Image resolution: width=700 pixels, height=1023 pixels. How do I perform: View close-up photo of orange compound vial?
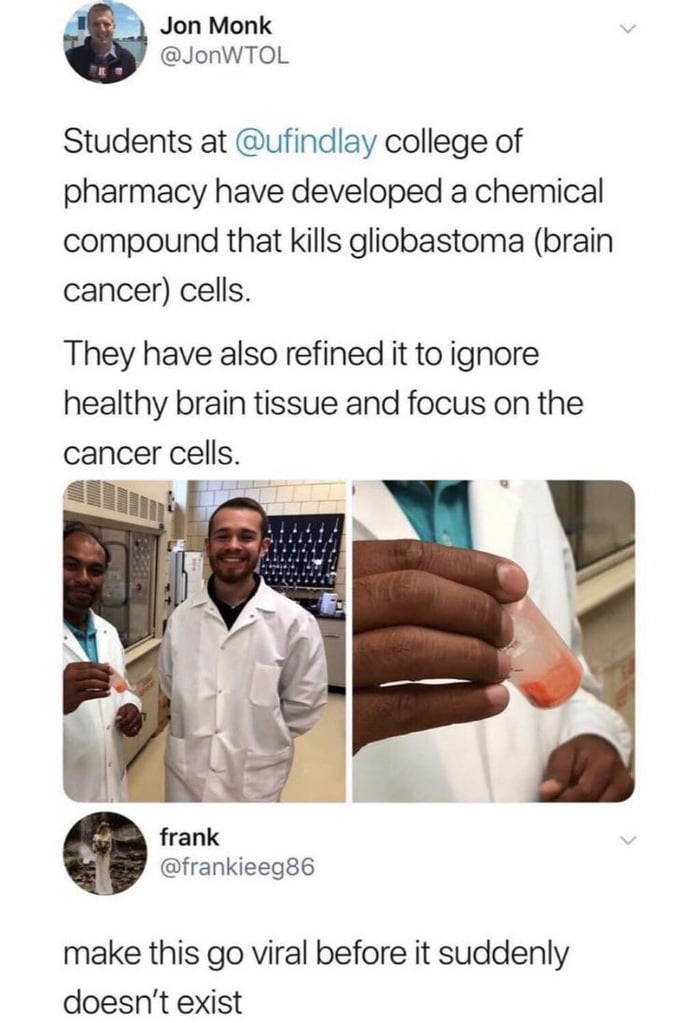point(494,641)
